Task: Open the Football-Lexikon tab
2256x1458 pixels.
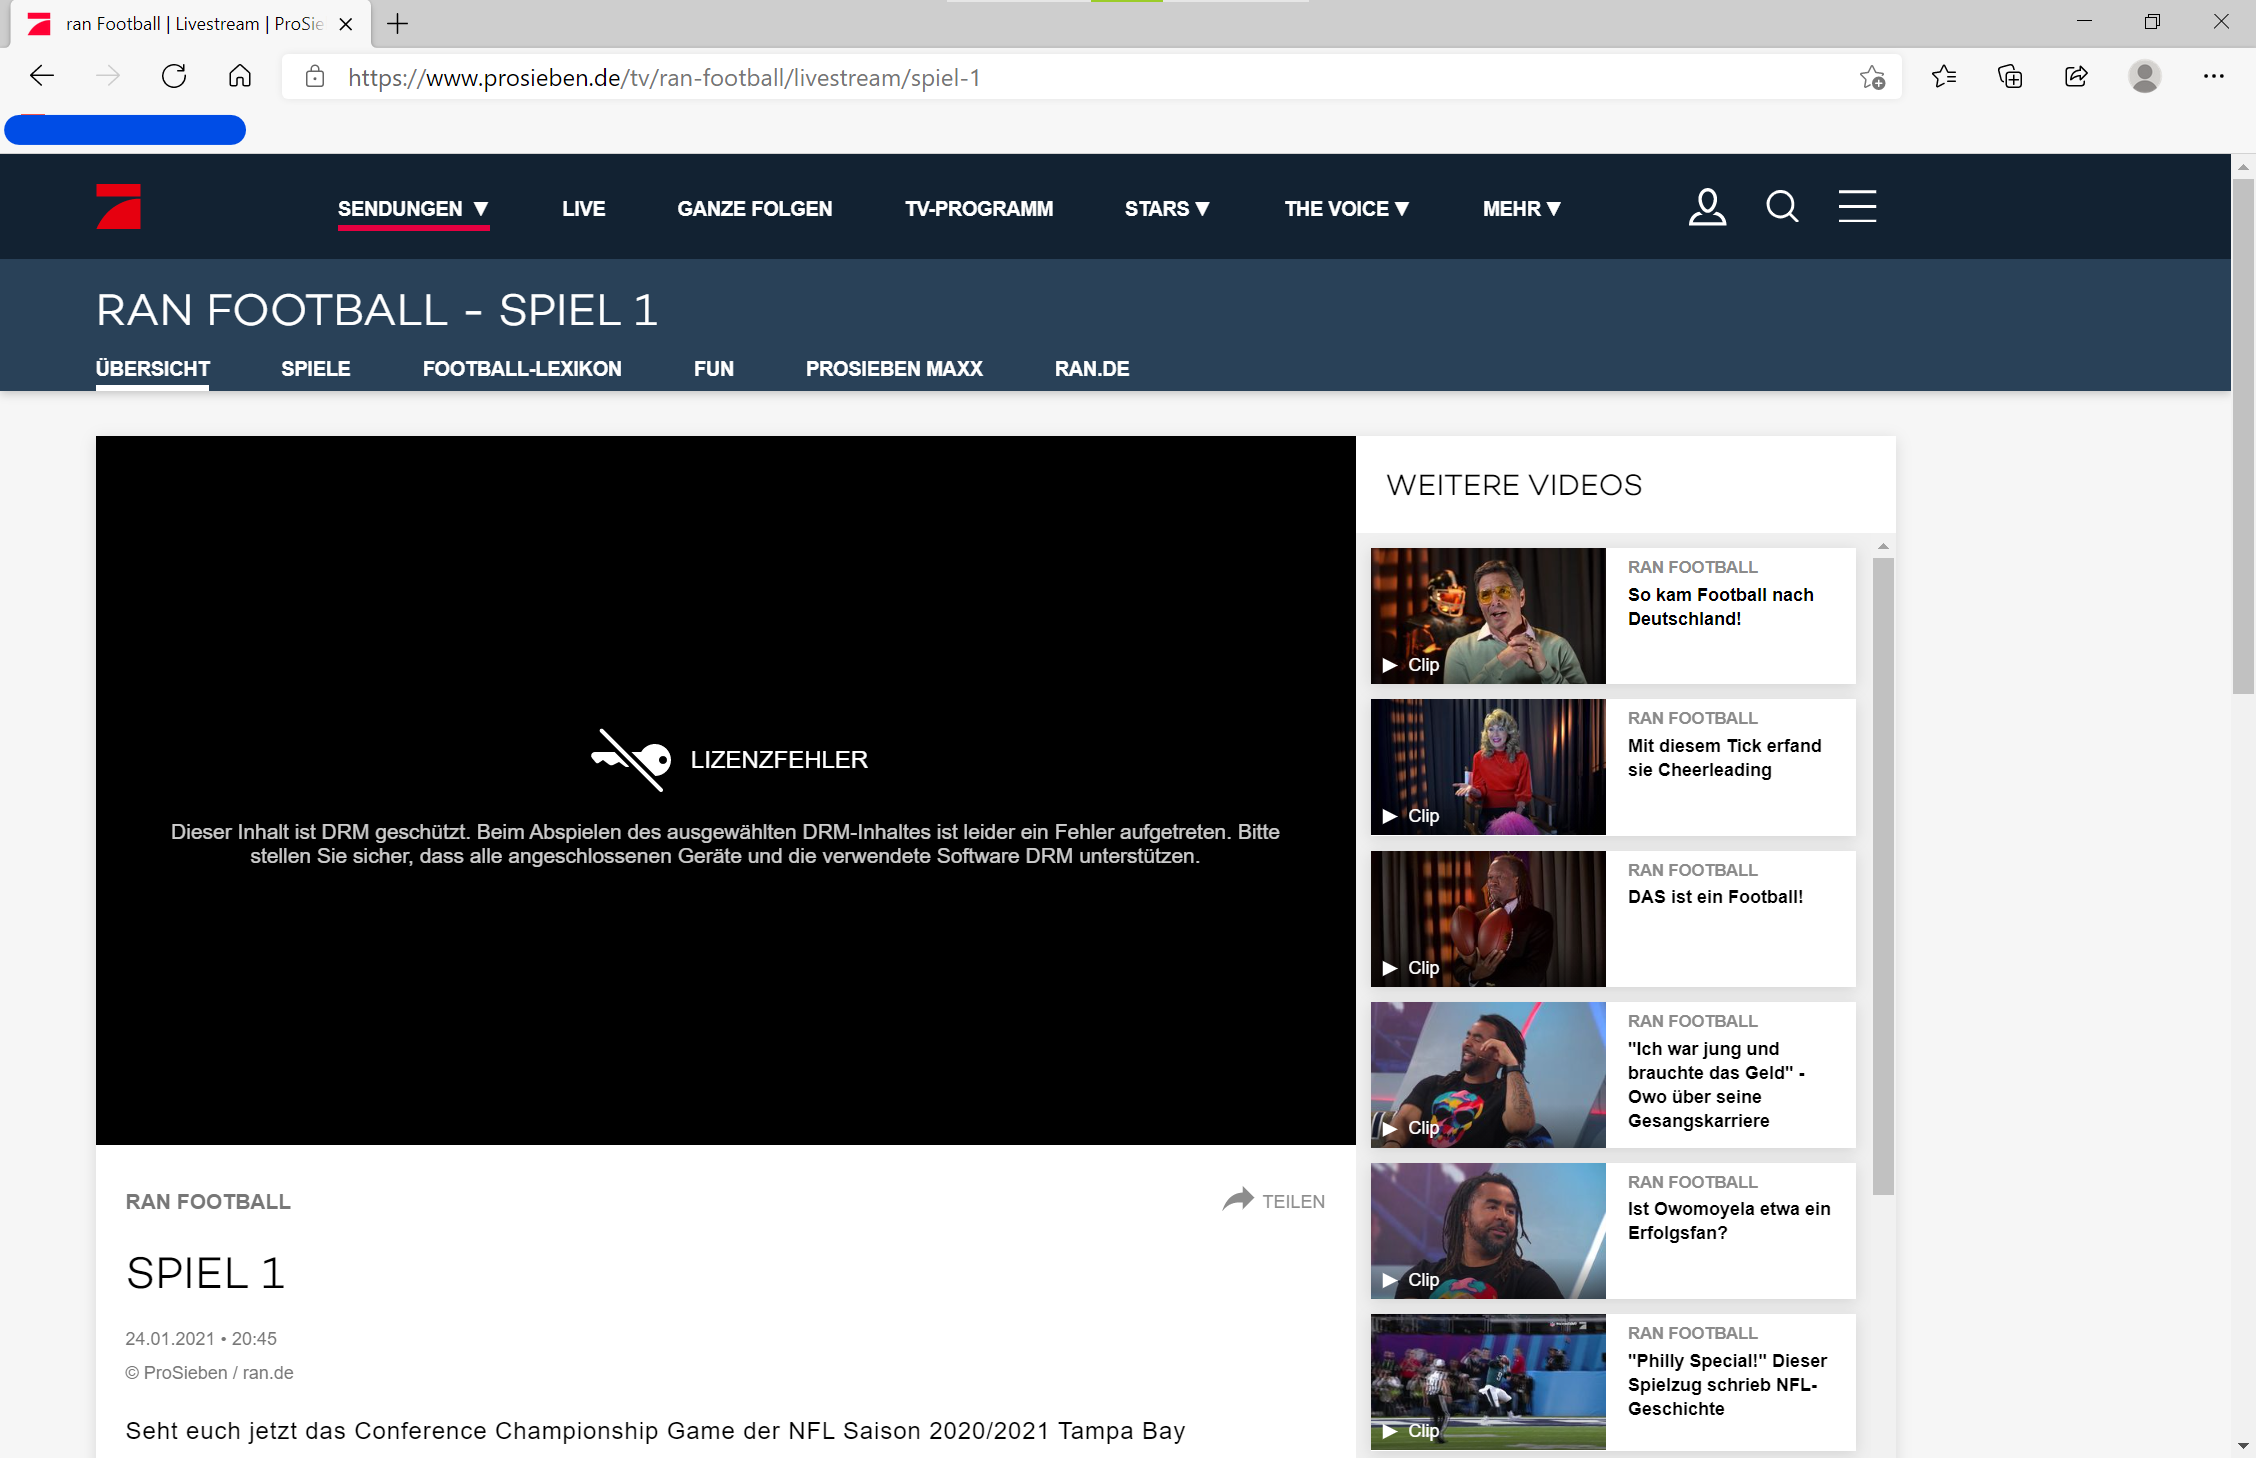Action: tap(522, 369)
